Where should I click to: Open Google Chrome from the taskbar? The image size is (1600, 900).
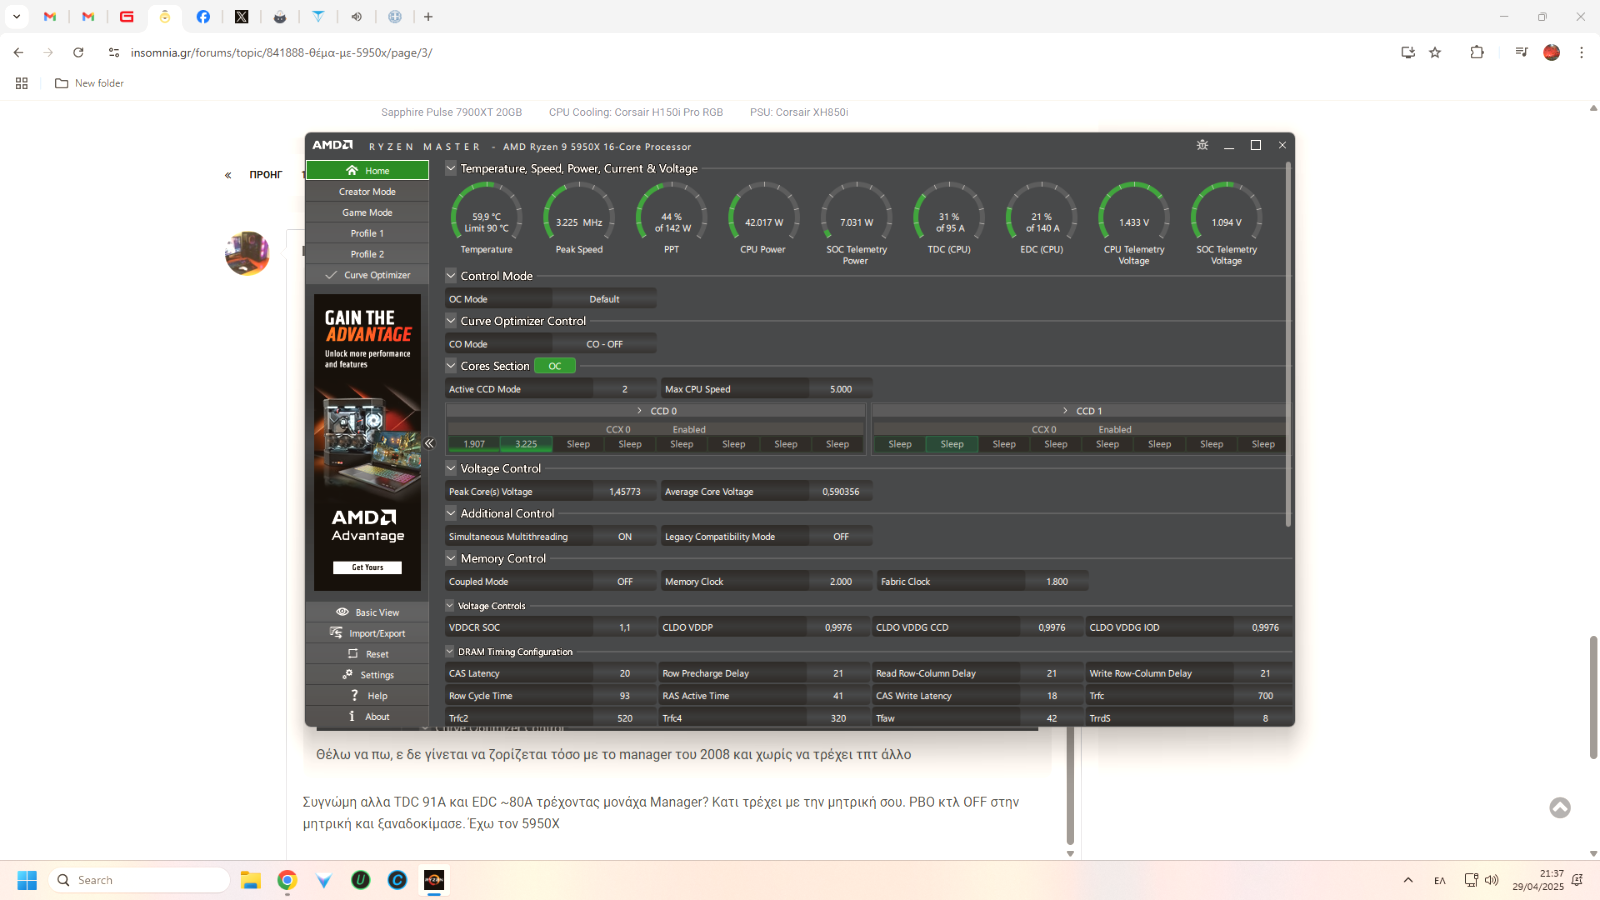click(287, 880)
